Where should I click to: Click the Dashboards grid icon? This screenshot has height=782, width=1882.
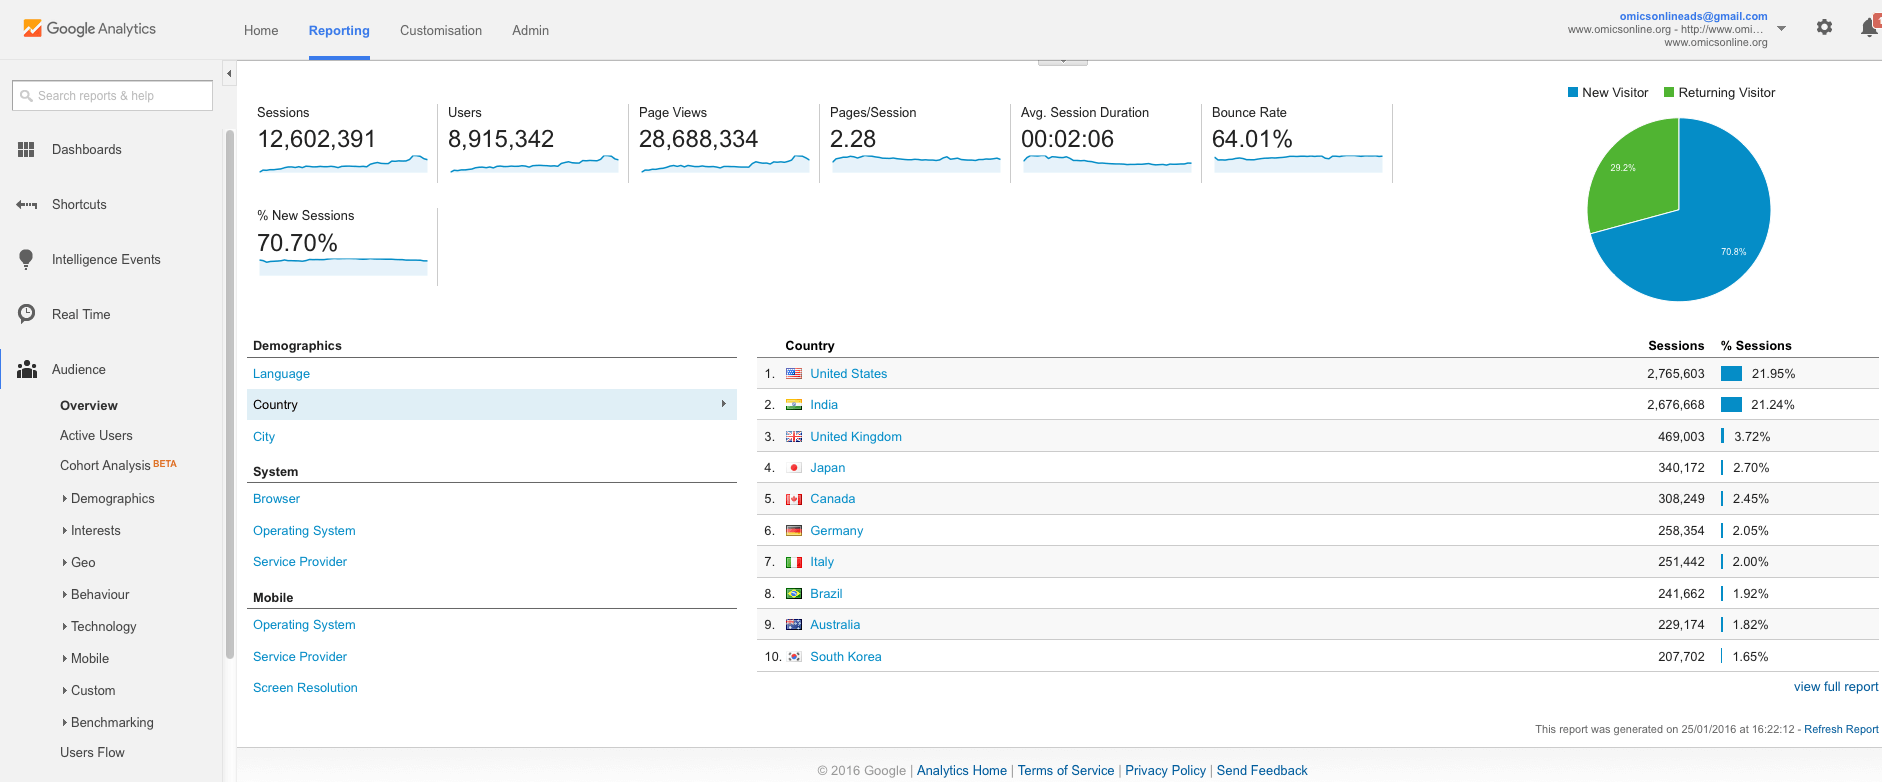(26, 150)
